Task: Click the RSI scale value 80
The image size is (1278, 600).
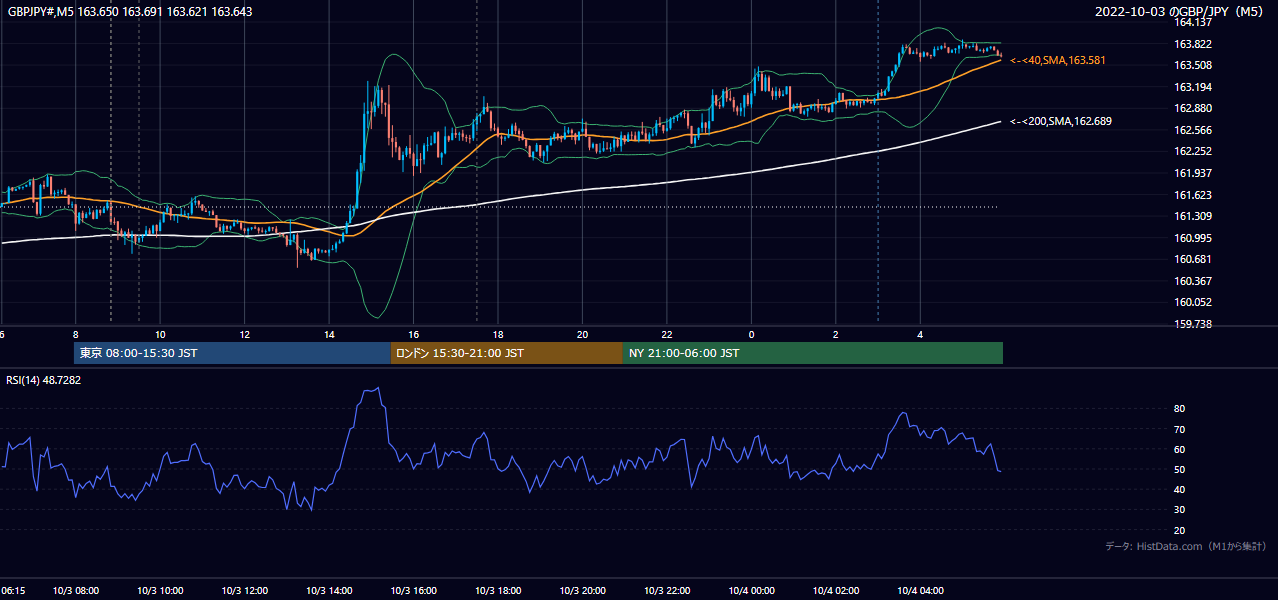Action: pos(1179,409)
